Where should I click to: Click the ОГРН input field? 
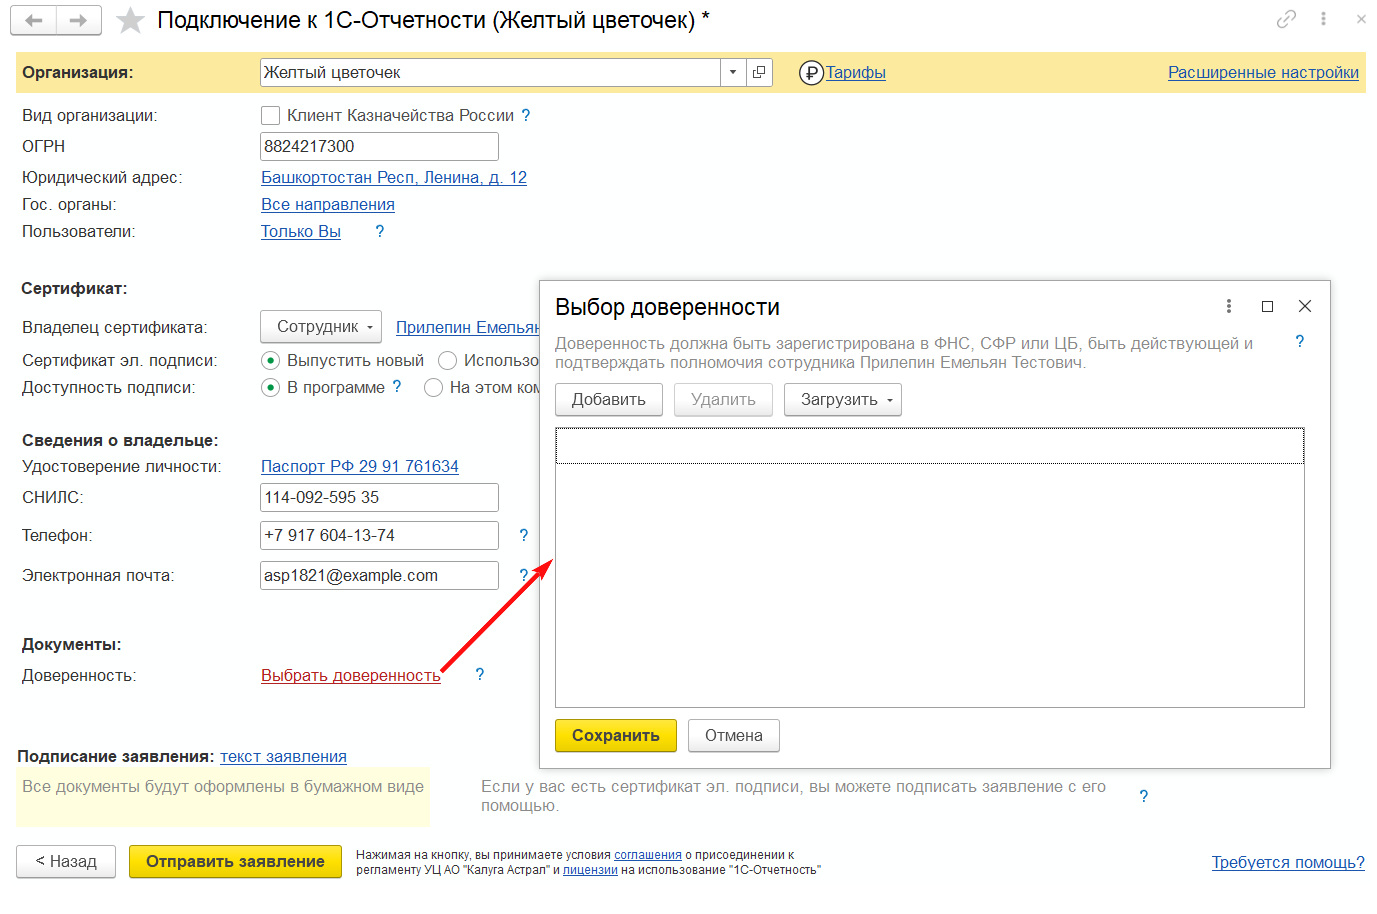(379, 146)
